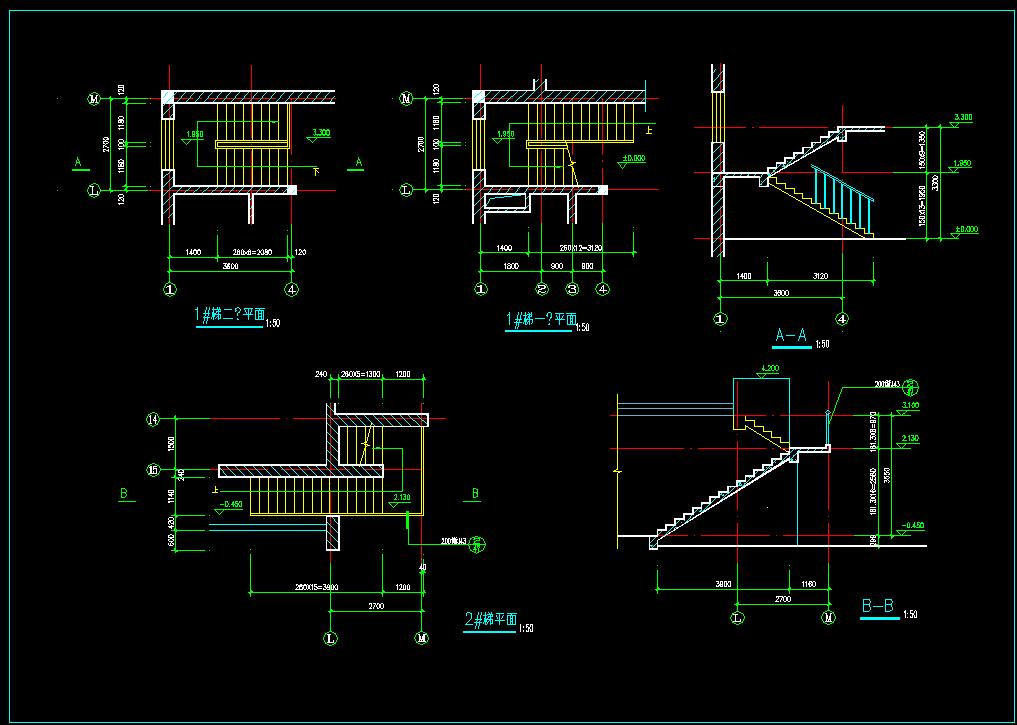Pick grid axis bubble 3
This screenshot has width=1017, height=725.
(572, 290)
